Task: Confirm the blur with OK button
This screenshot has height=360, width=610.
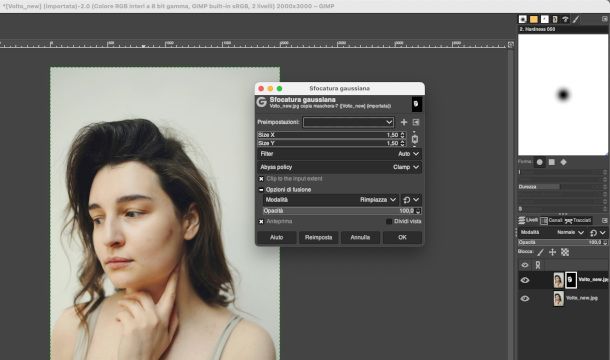Action: [x=402, y=237]
